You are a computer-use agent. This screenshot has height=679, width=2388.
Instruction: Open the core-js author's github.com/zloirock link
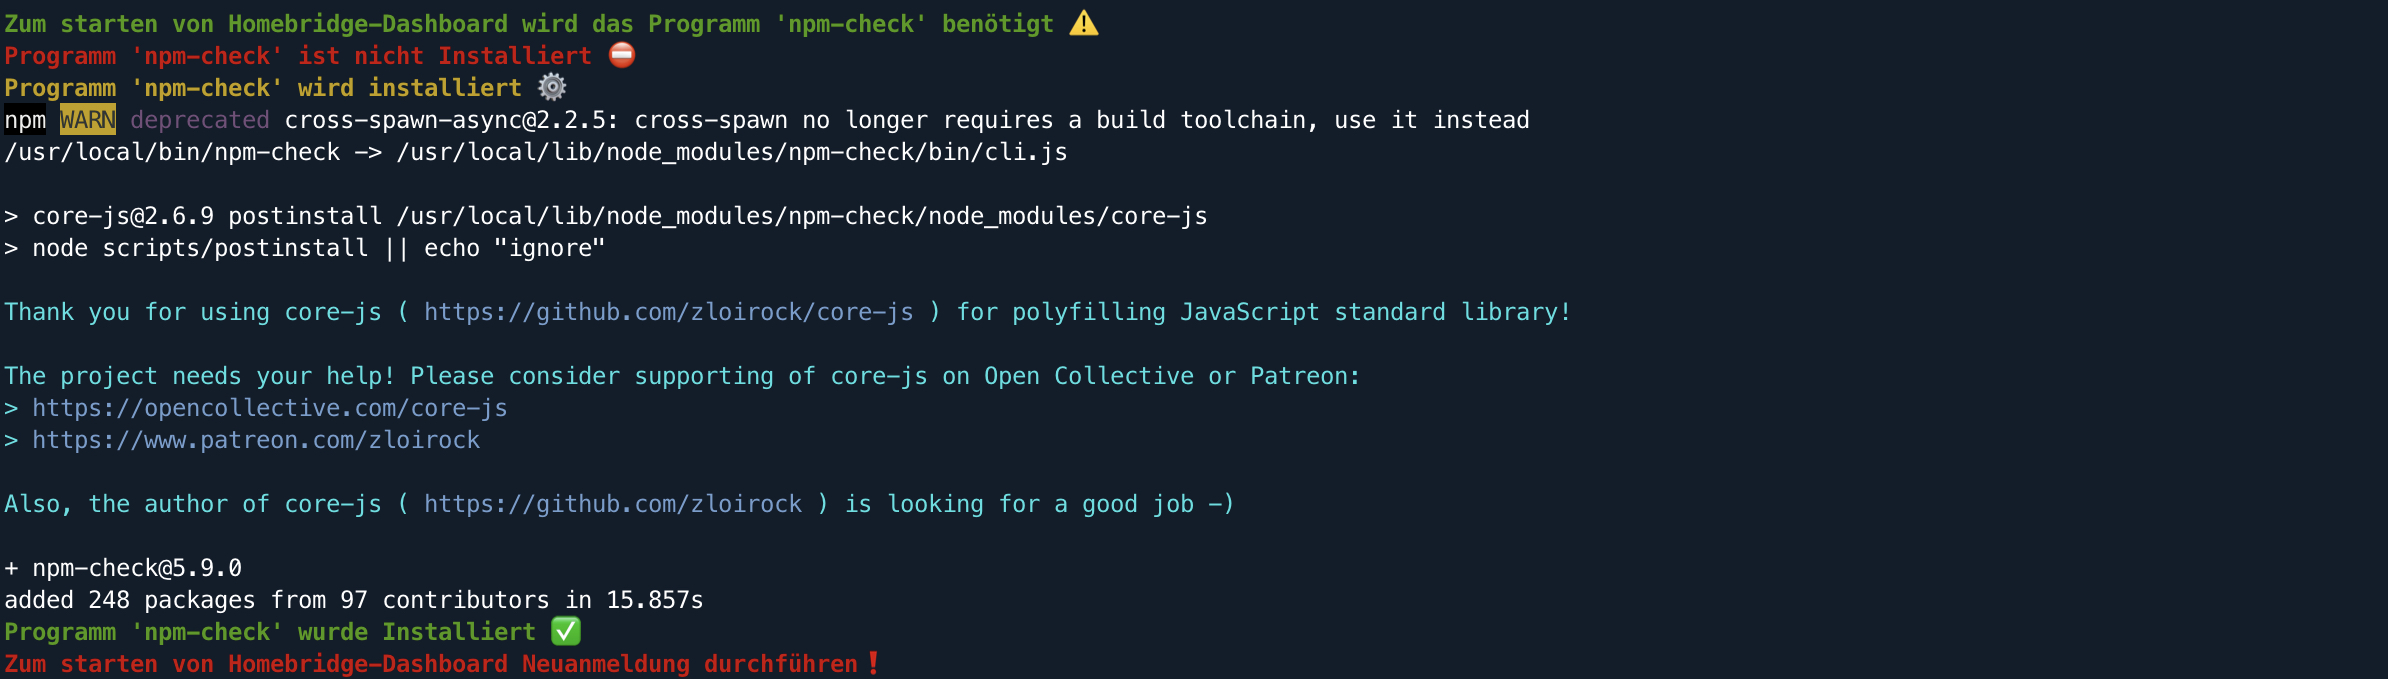[x=612, y=504]
